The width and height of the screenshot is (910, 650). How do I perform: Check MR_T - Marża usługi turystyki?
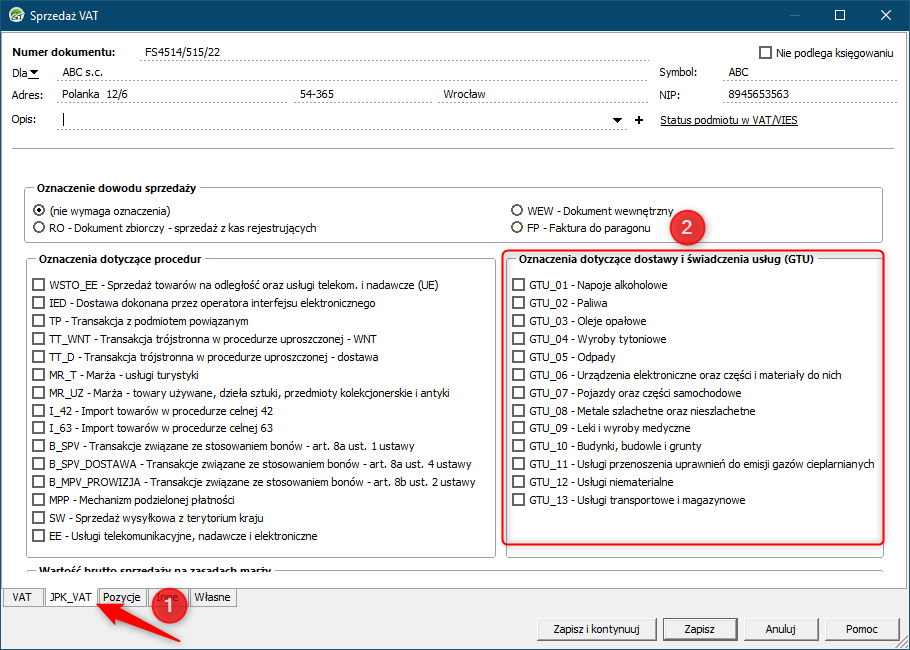click(38, 375)
